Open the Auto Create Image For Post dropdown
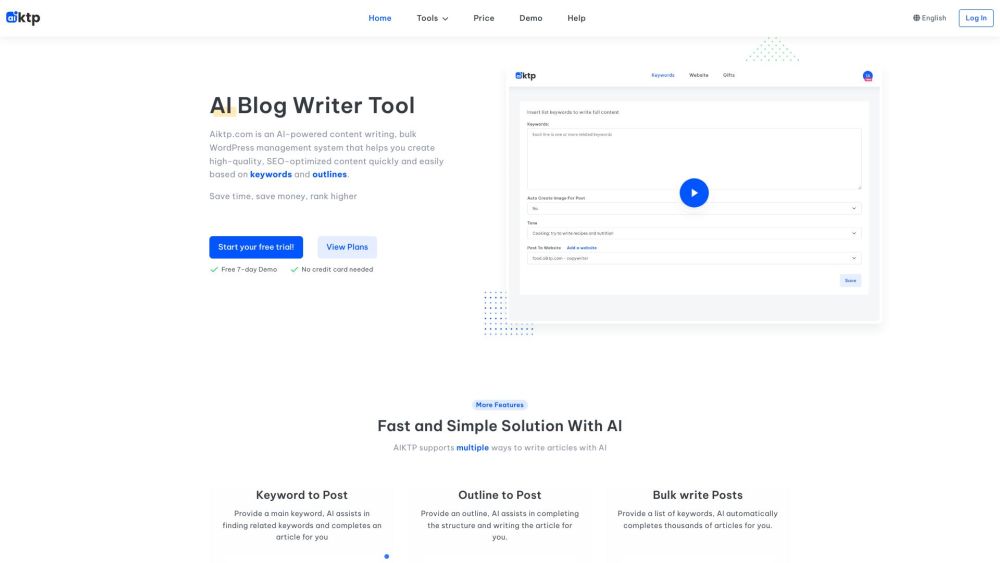1000x563 pixels. 693,208
